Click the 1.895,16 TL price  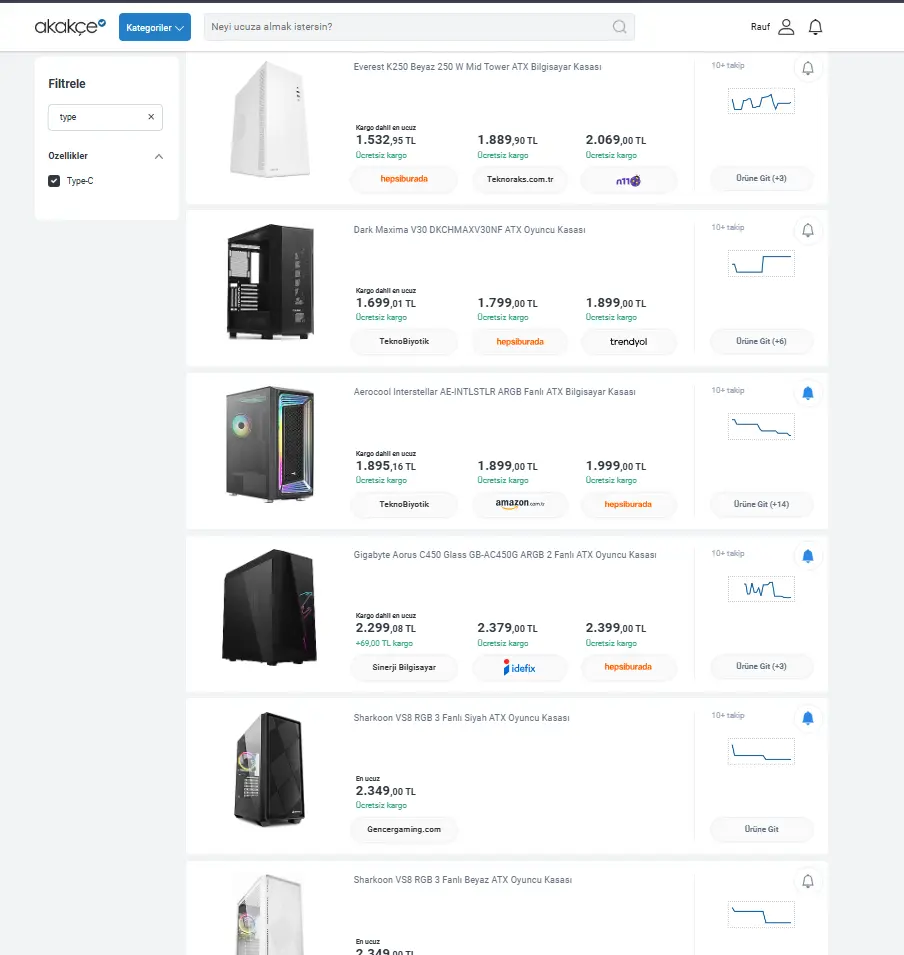(386, 466)
